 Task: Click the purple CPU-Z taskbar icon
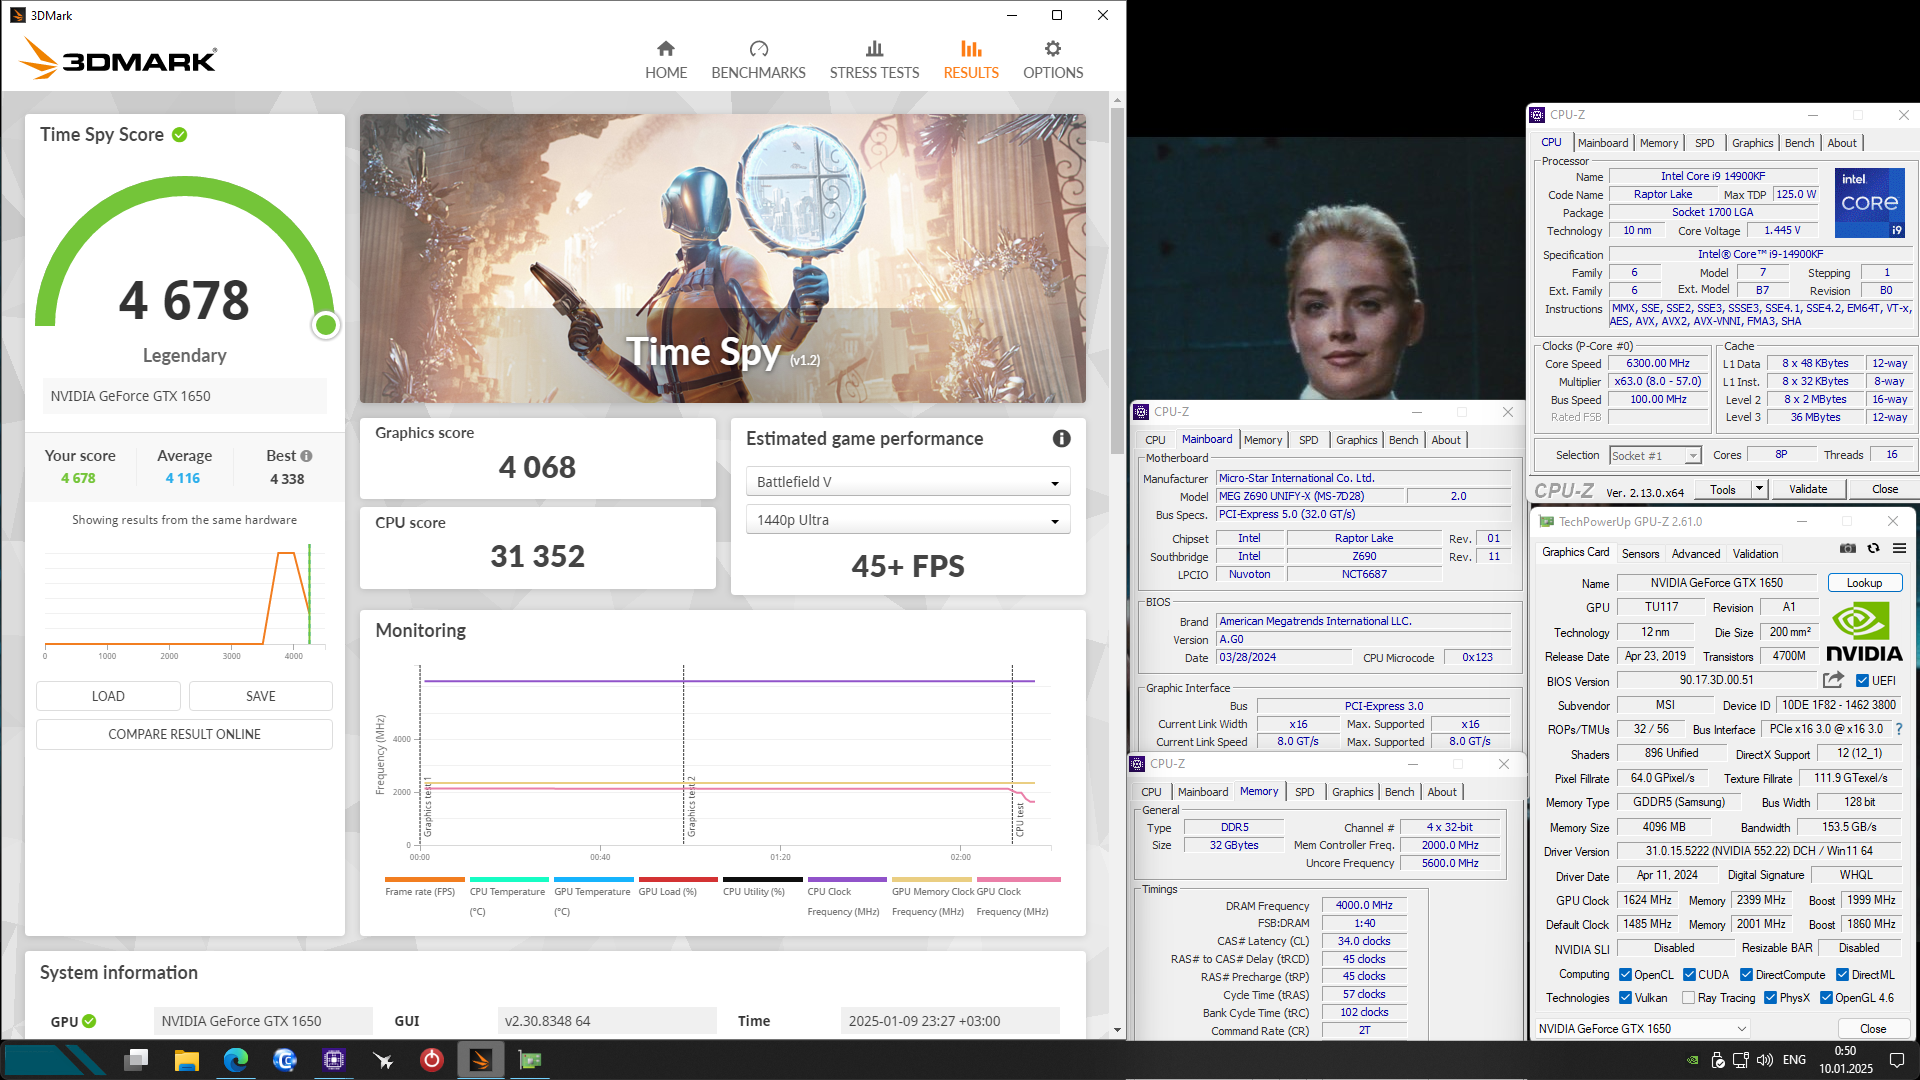[x=333, y=1059]
